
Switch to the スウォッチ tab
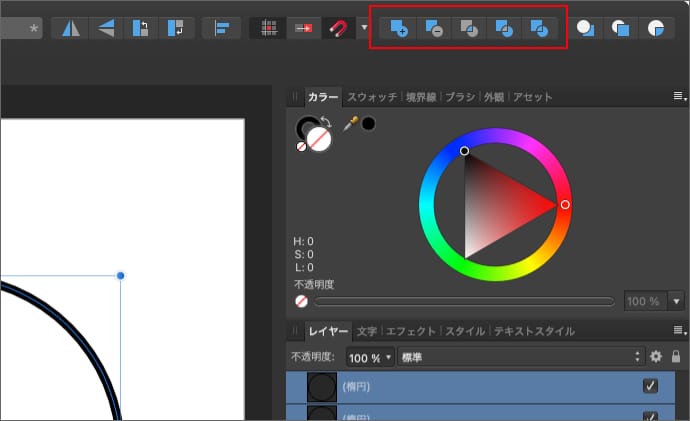[372, 97]
